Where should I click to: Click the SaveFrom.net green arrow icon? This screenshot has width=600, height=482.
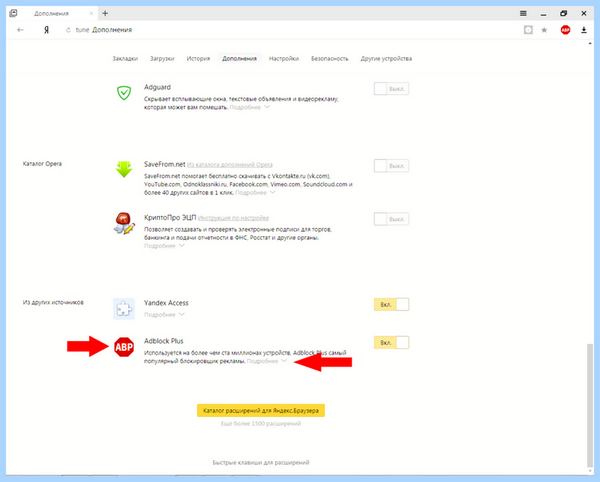tap(124, 169)
